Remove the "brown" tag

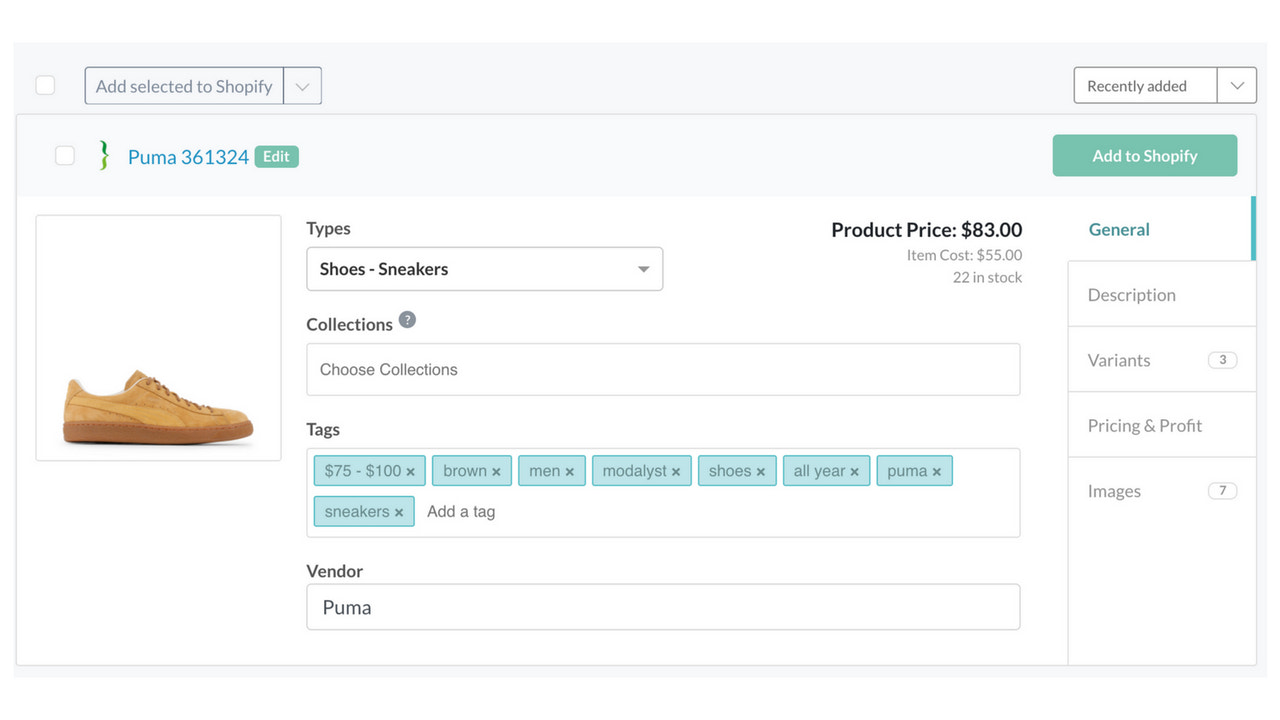(x=497, y=470)
